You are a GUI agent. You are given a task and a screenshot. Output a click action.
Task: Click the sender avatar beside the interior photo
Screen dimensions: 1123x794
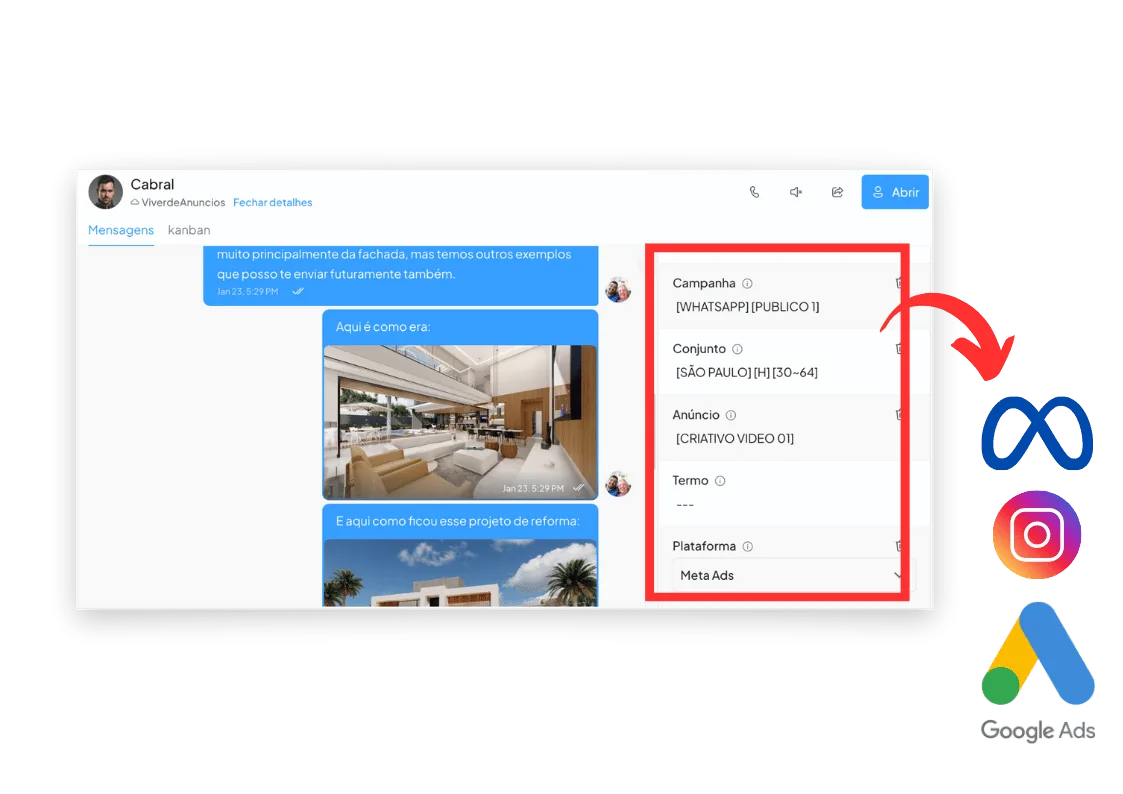(618, 485)
